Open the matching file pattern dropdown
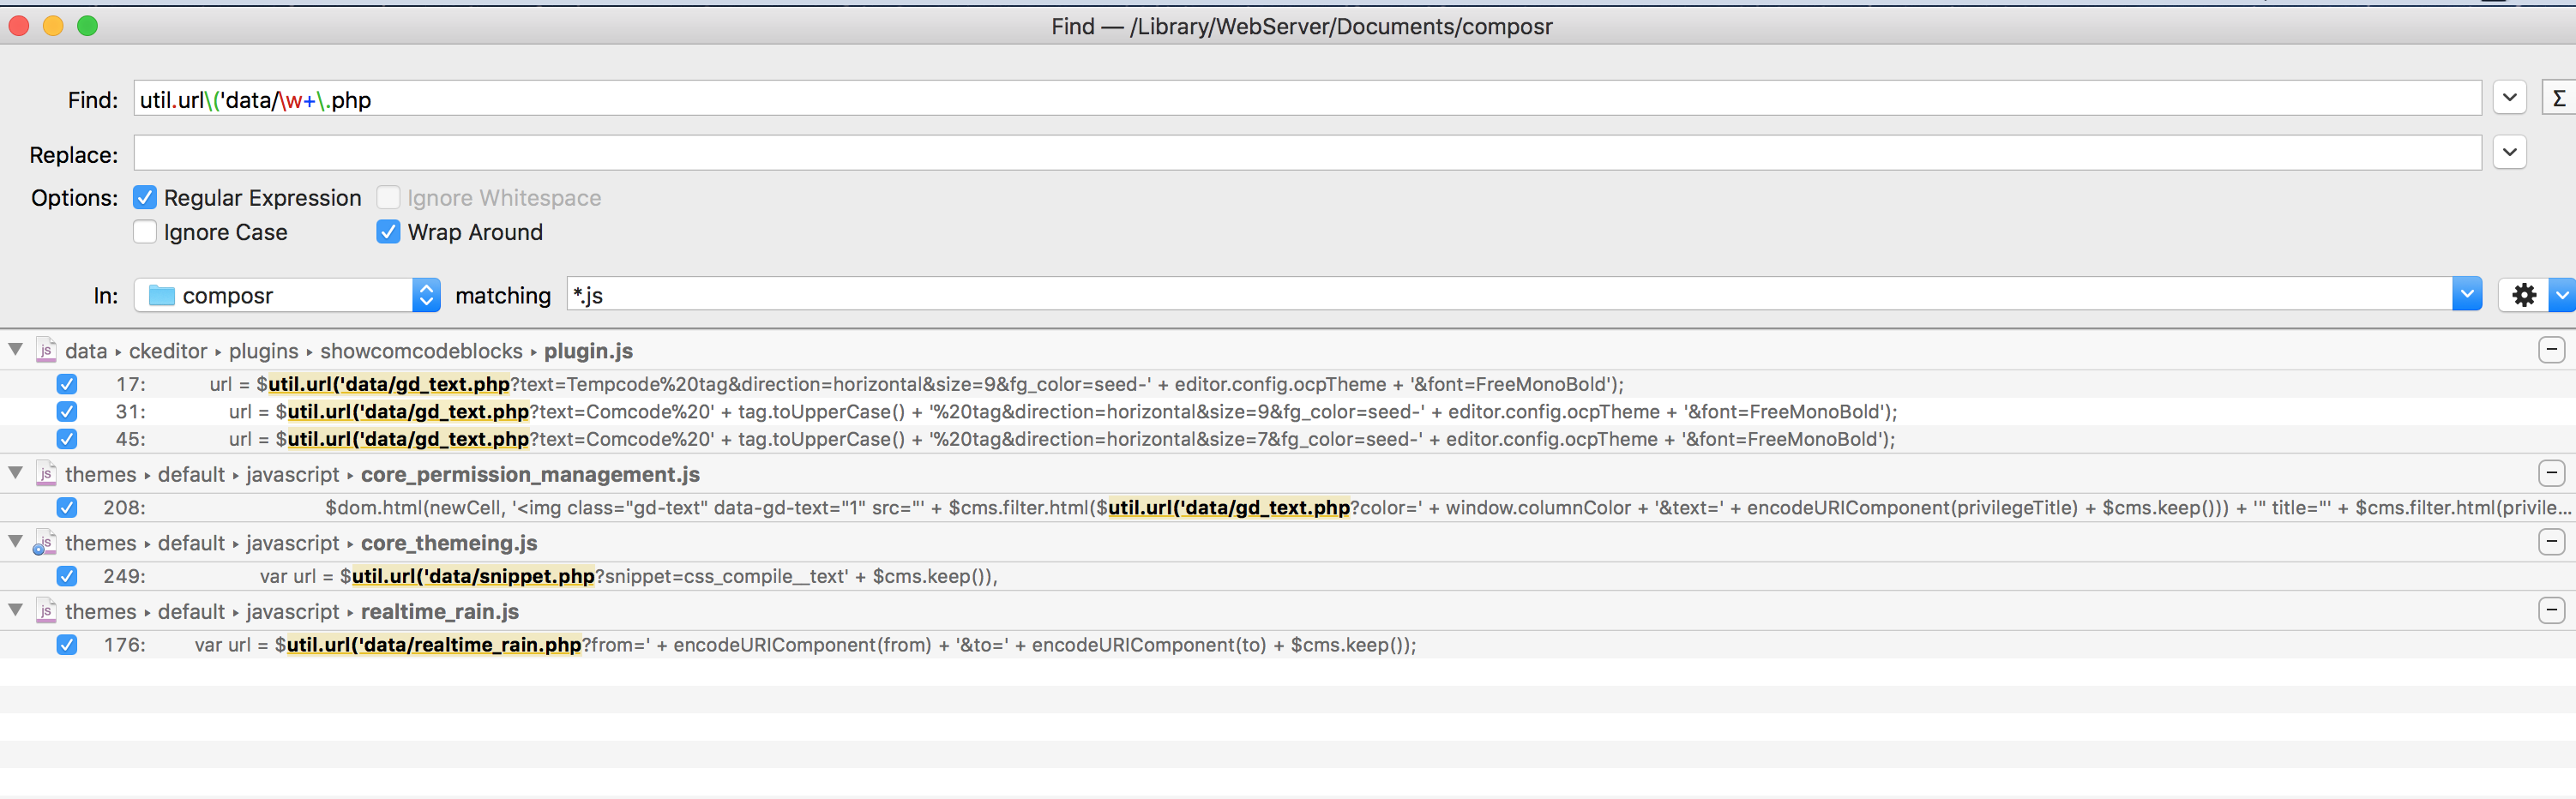This screenshot has height=799, width=2576. tap(2466, 295)
